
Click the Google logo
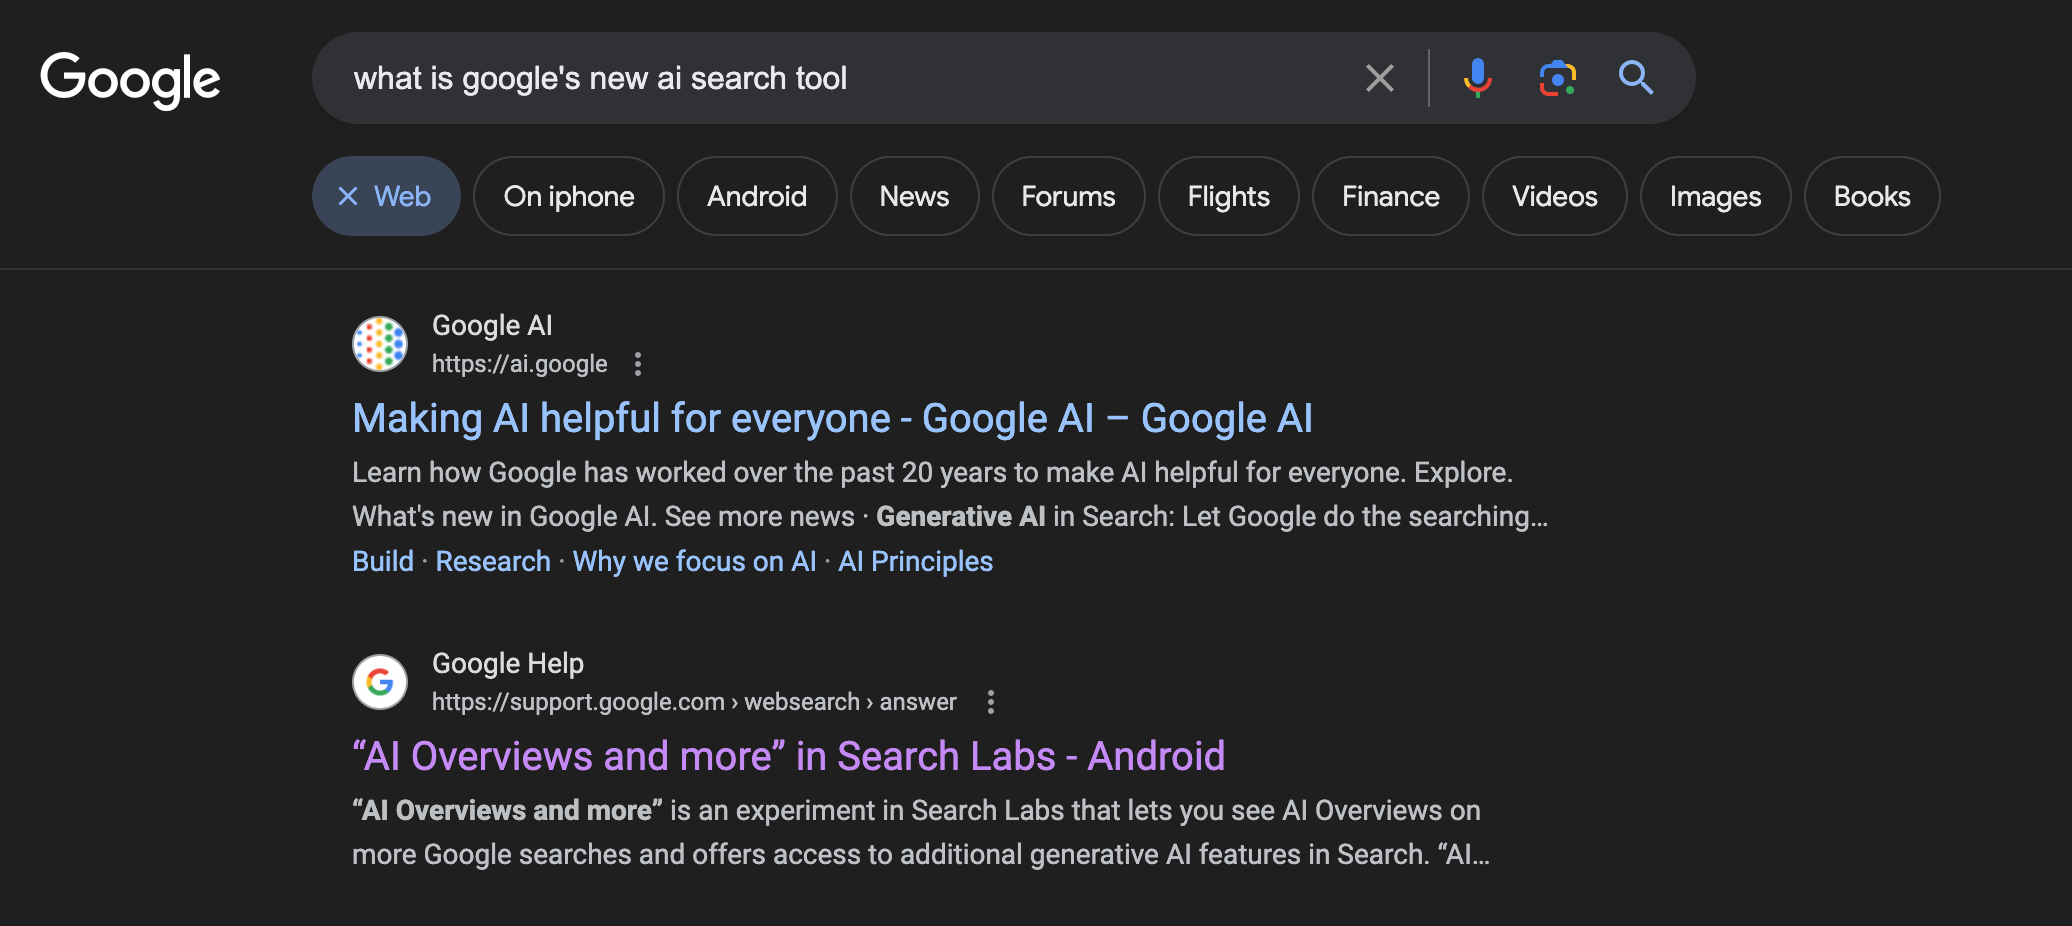pos(130,79)
